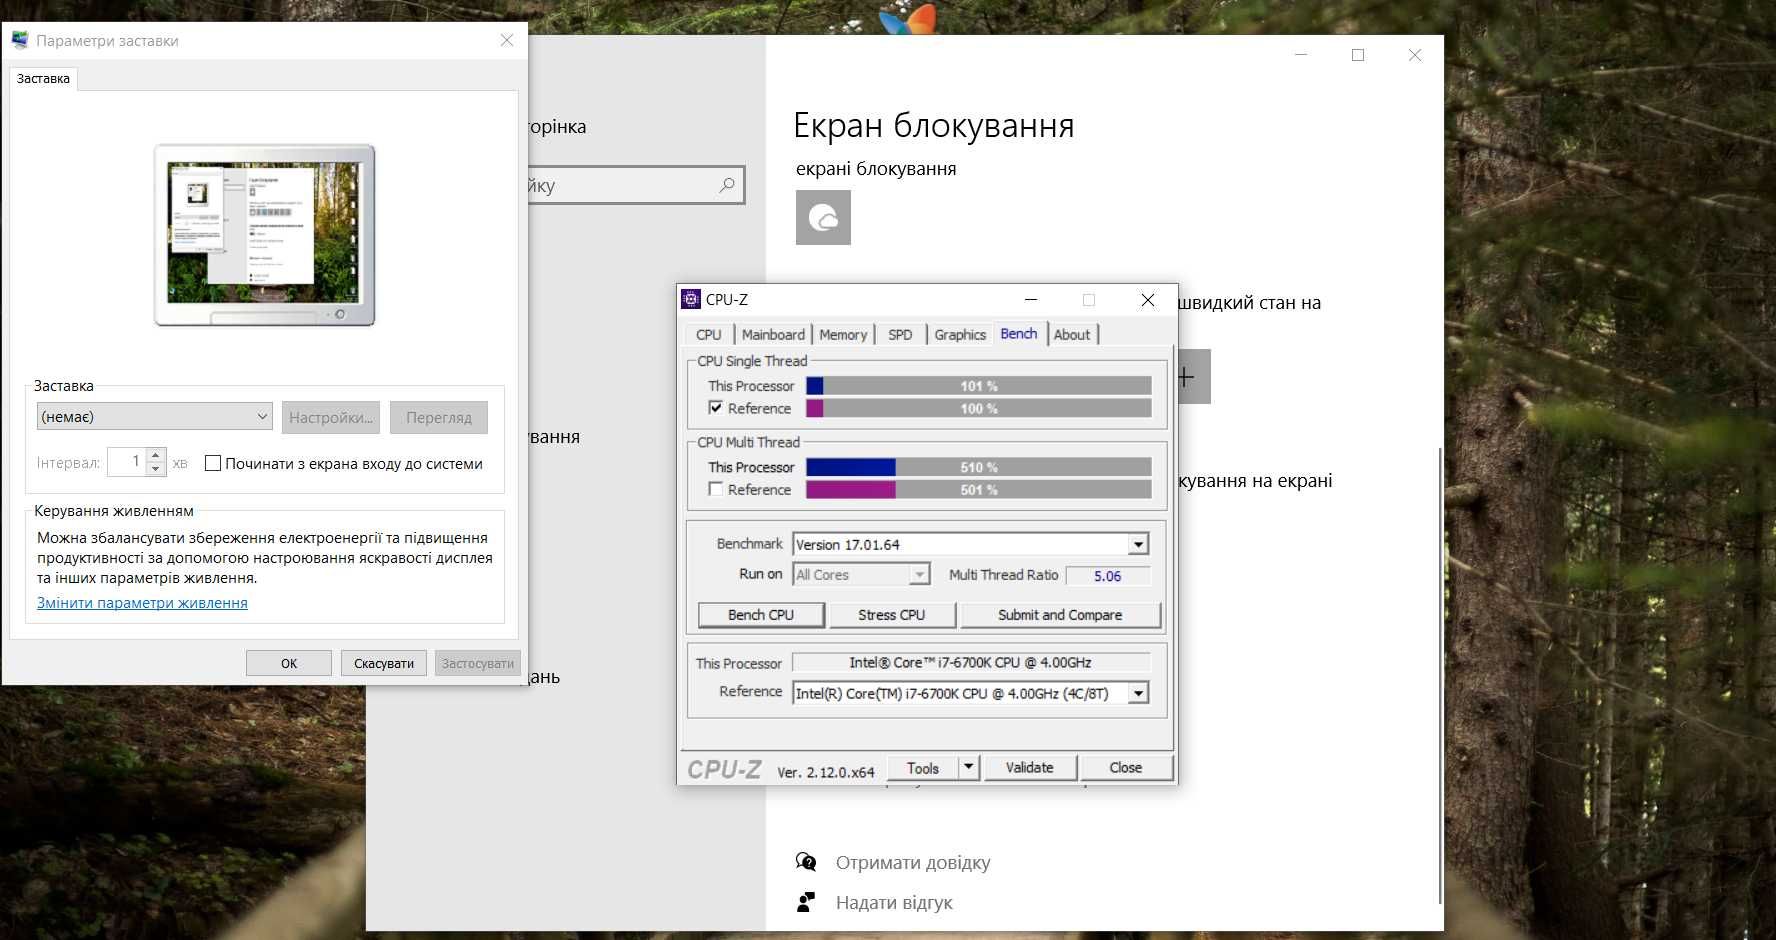
Task: Open the Run on All Cores dropdown
Action: coord(919,575)
